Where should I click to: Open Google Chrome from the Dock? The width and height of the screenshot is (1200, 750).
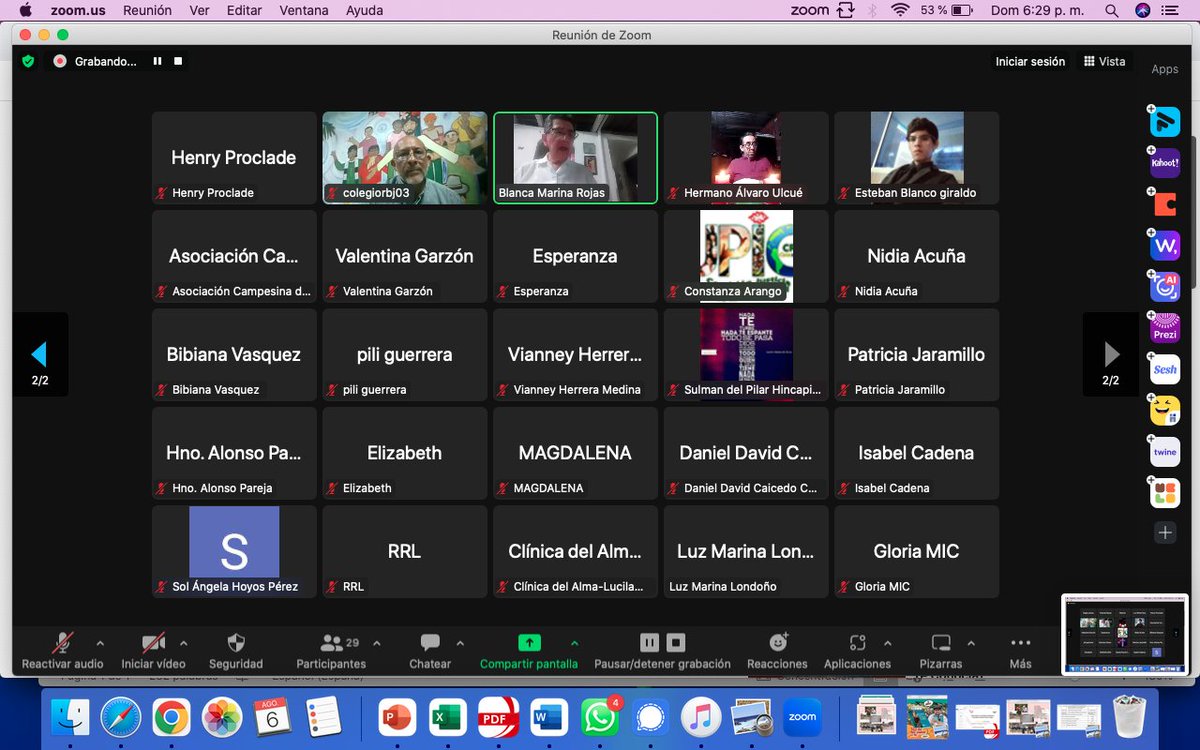(x=172, y=717)
